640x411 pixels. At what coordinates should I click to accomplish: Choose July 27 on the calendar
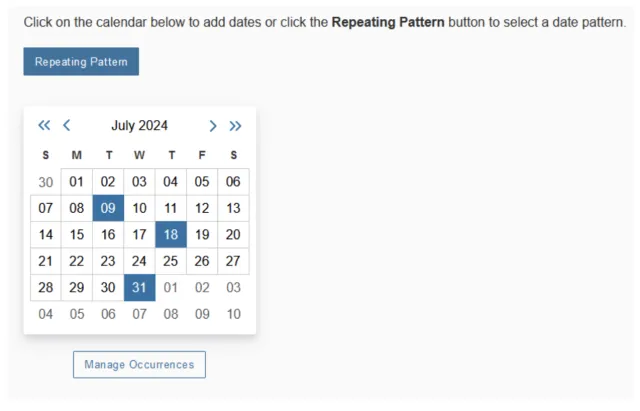click(233, 262)
